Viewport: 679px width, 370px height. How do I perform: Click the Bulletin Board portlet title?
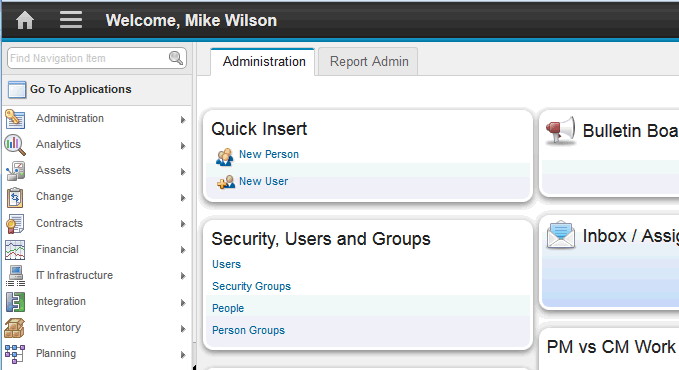(x=630, y=131)
